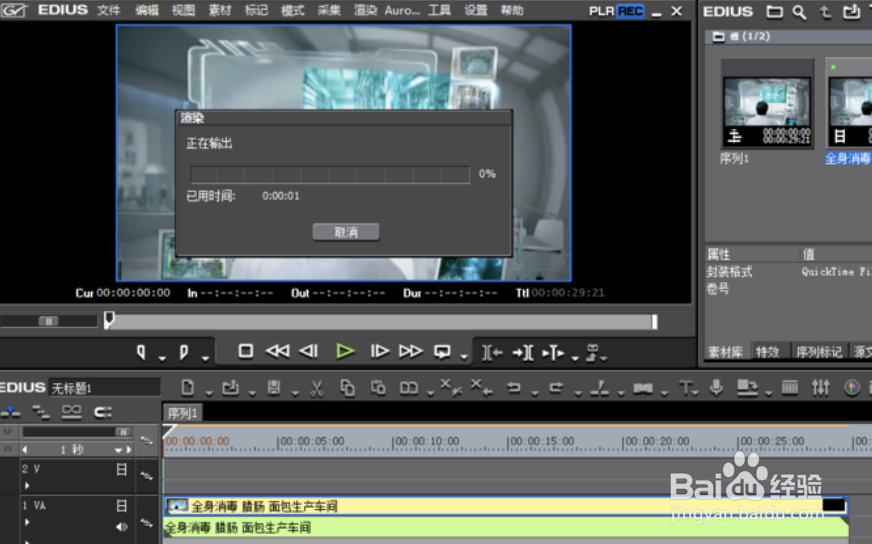This screenshot has width=872, height=544.
Task: Expand loop playback dropdown arrow
Action: click(464, 358)
